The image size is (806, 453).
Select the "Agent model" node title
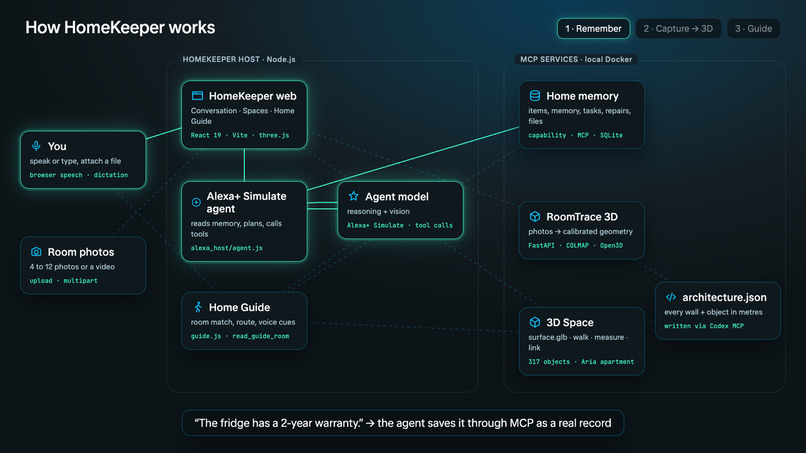pyautogui.click(x=396, y=196)
